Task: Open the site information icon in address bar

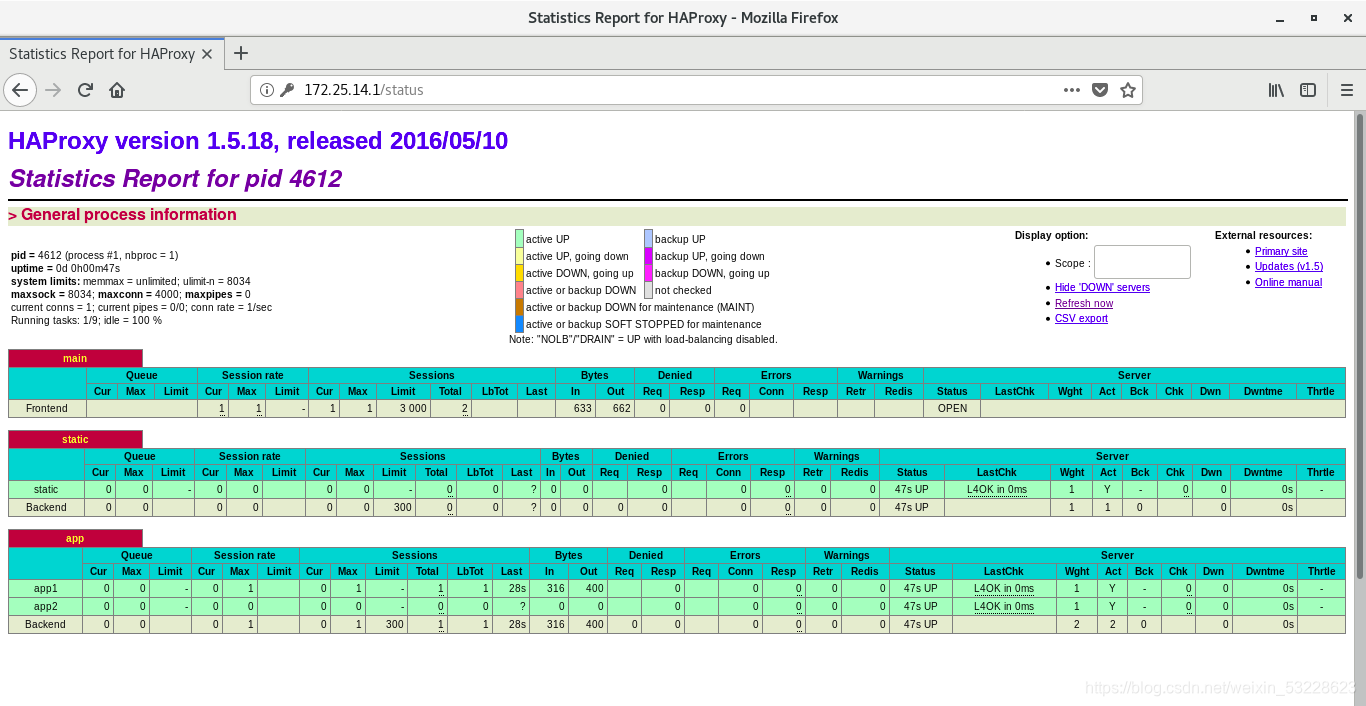Action: (x=267, y=90)
